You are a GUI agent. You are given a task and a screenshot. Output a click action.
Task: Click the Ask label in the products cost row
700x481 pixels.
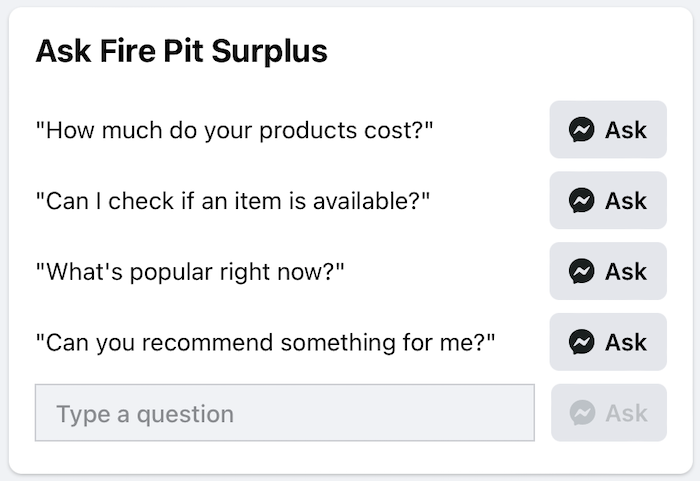[626, 130]
